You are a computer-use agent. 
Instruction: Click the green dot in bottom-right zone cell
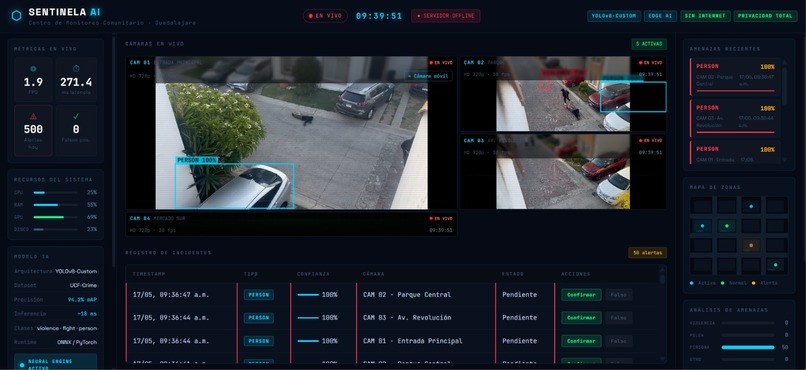pyautogui.click(x=776, y=265)
